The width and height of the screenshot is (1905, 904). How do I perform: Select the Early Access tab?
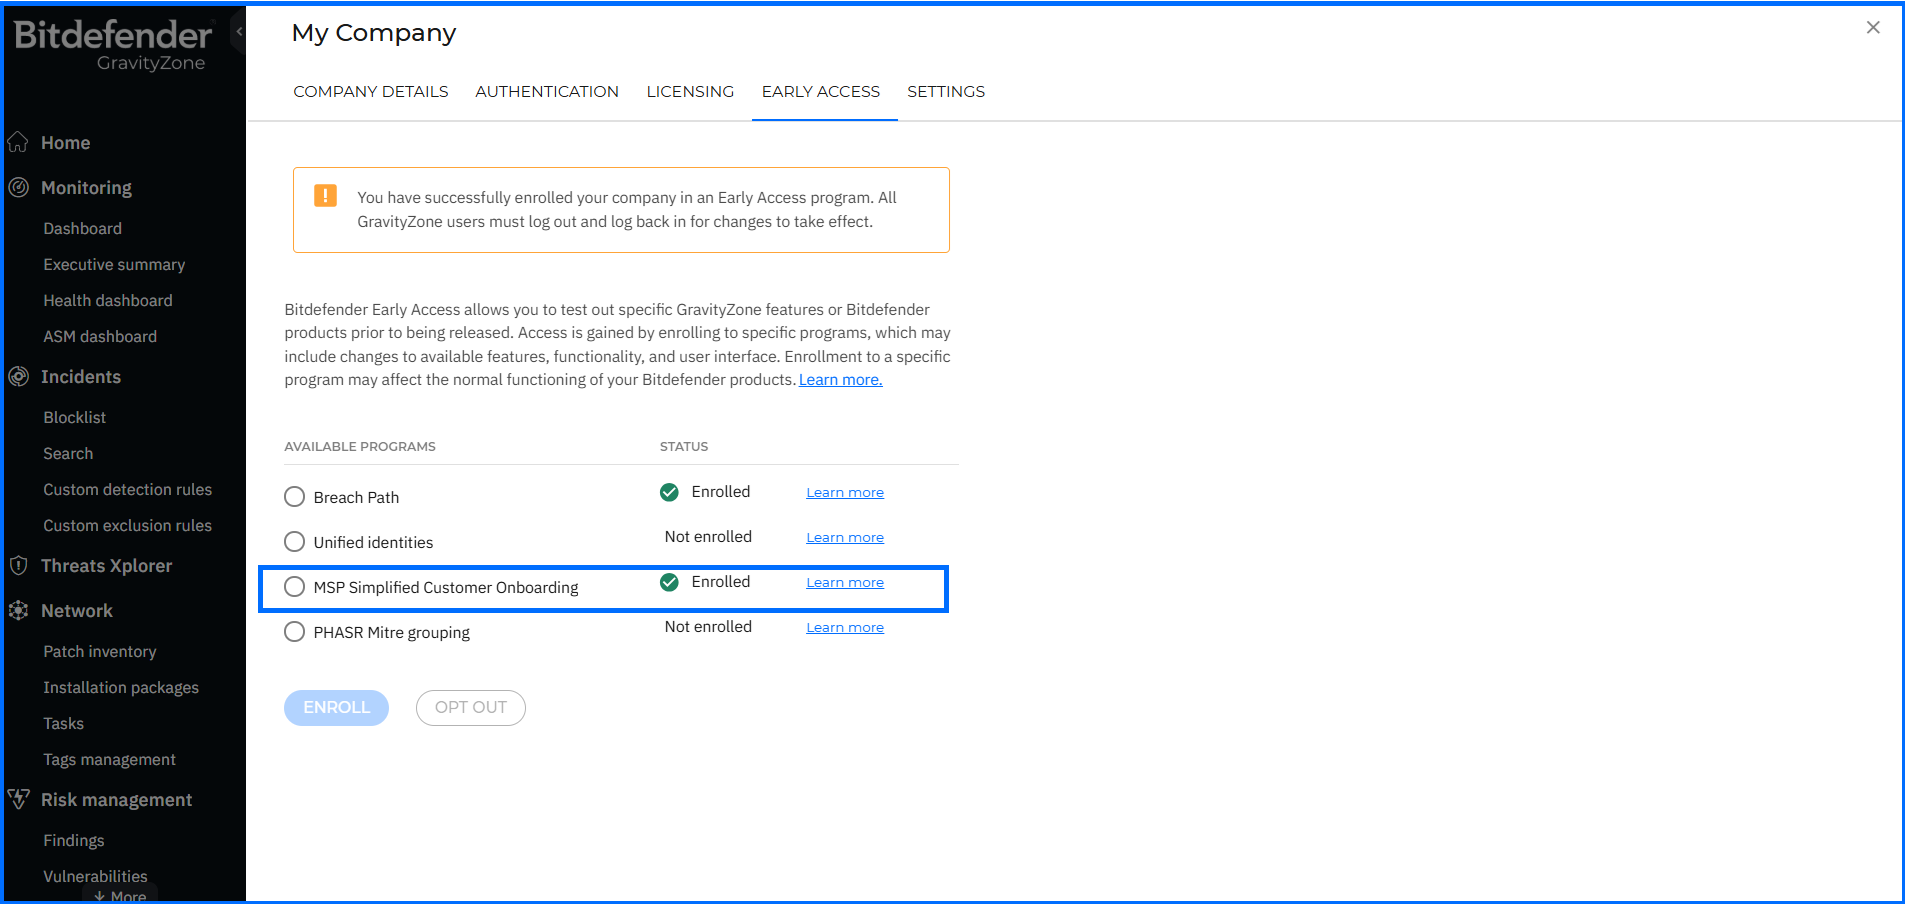pos(821,91)
